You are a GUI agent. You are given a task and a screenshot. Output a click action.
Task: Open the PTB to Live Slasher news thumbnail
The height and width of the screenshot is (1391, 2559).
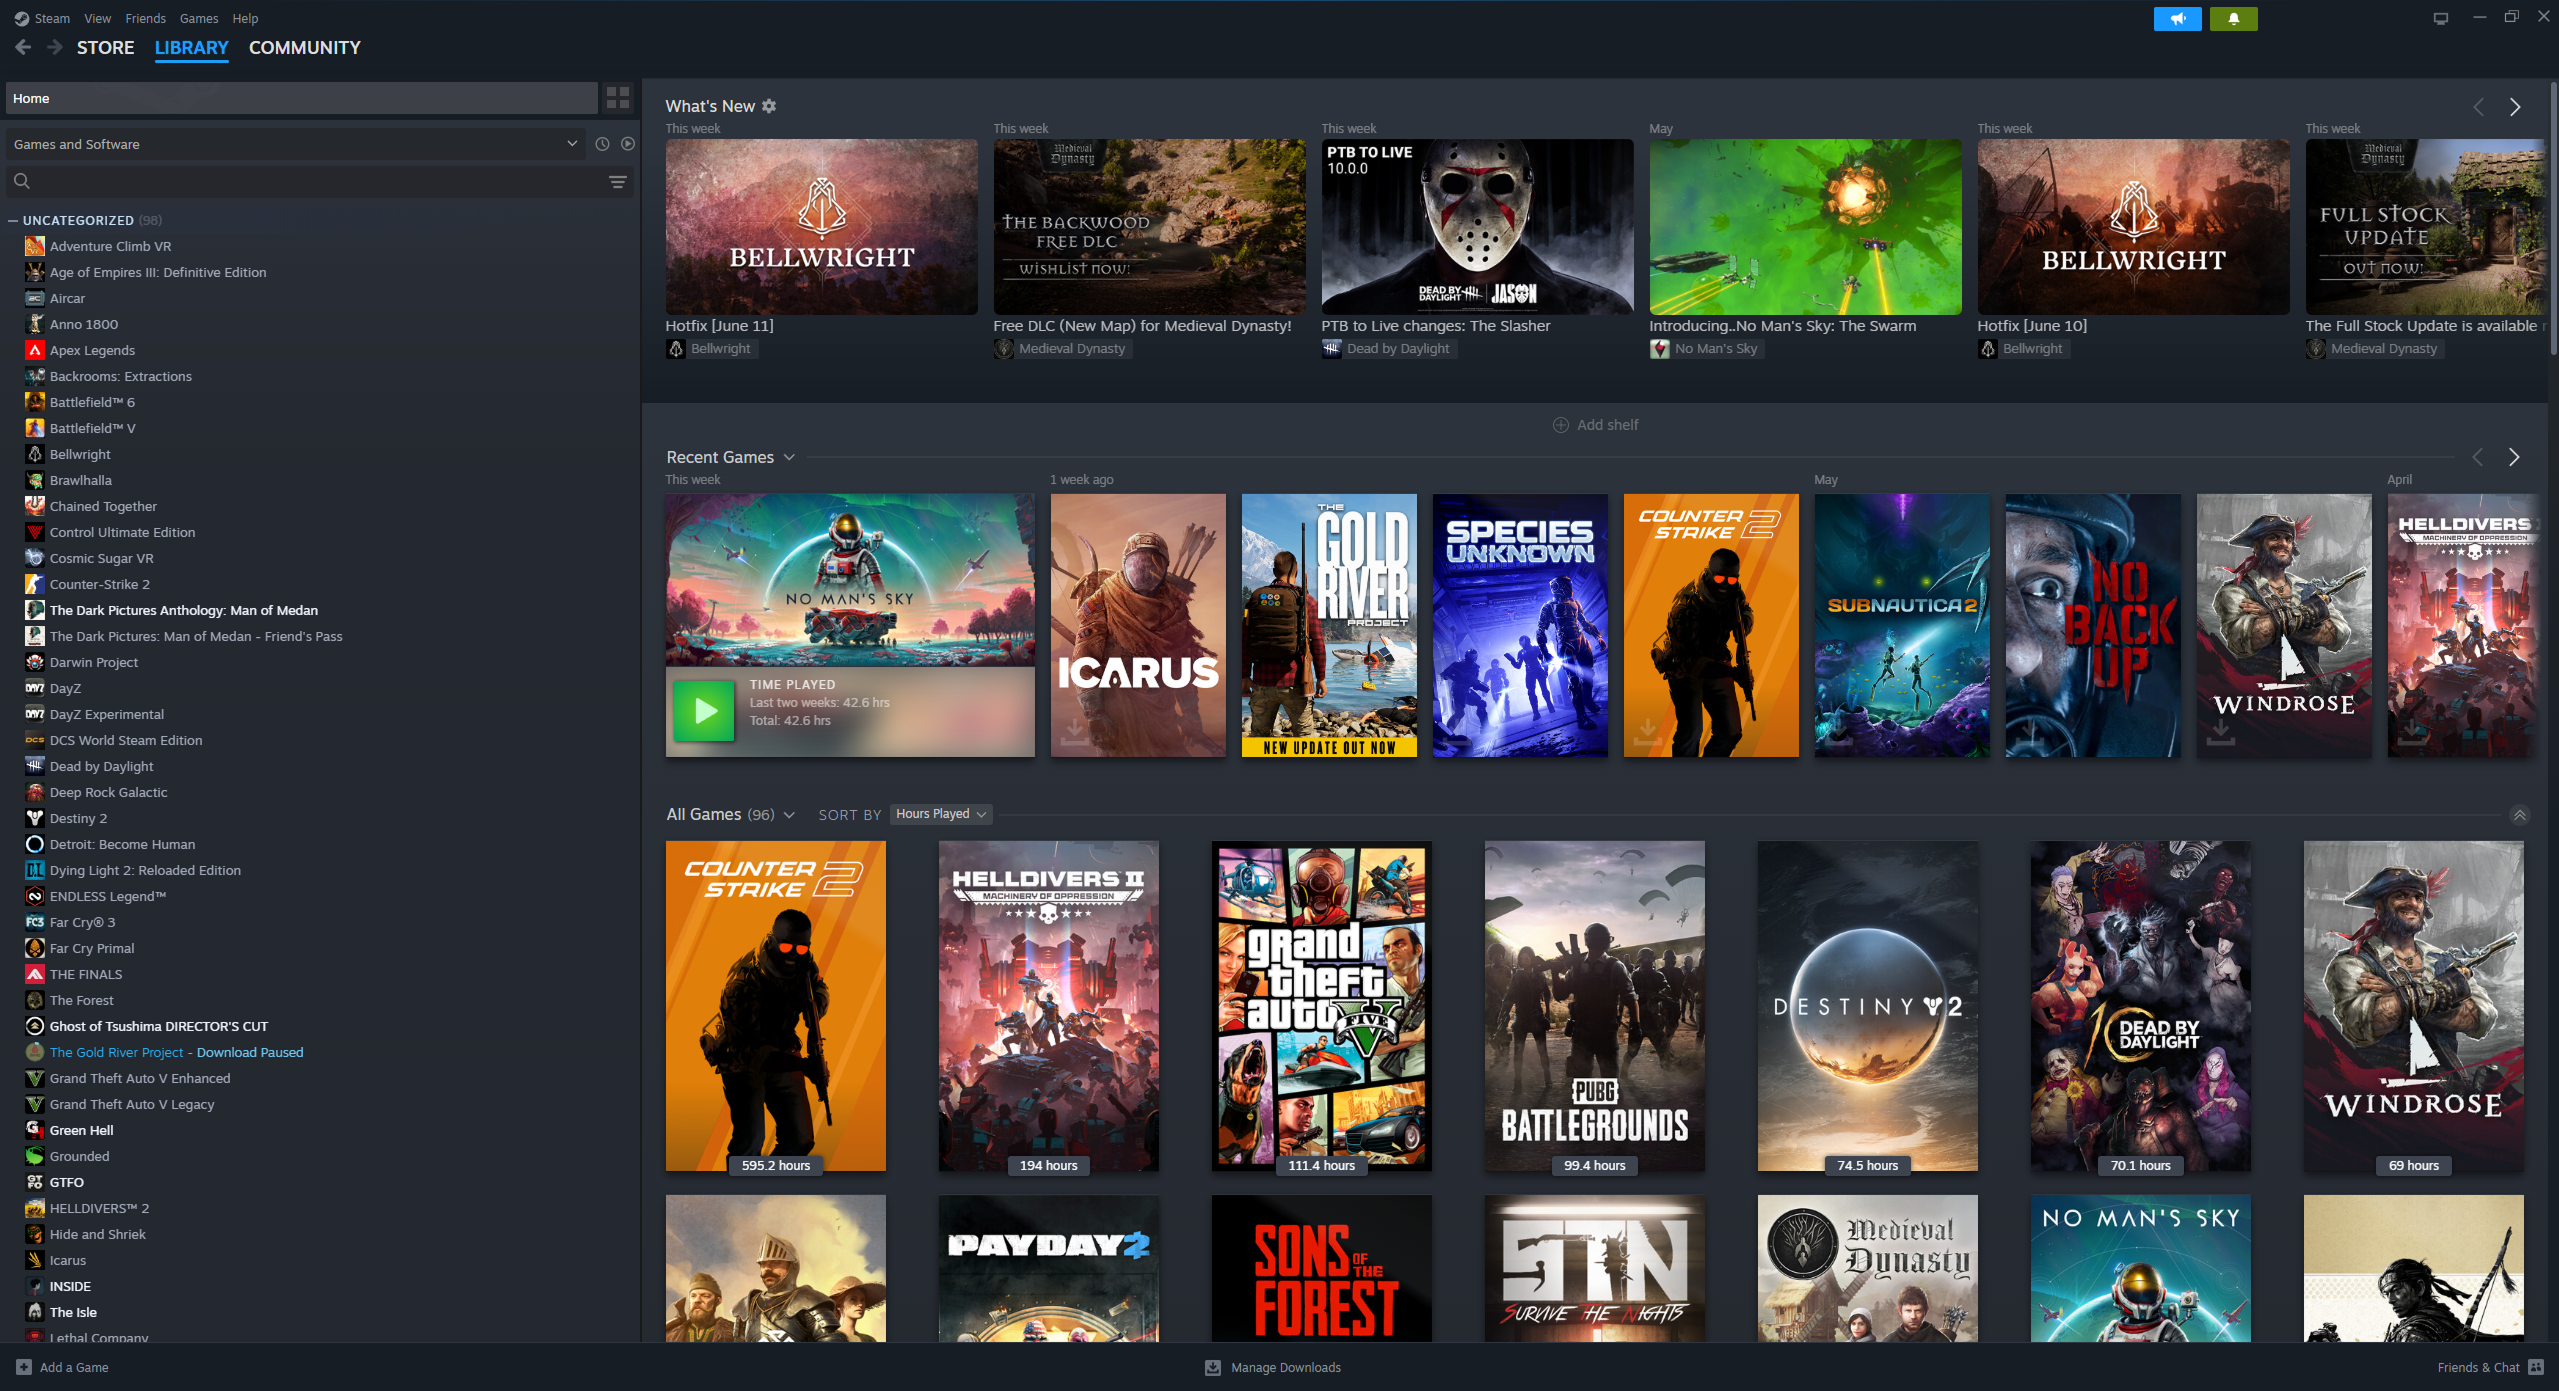1477,227
